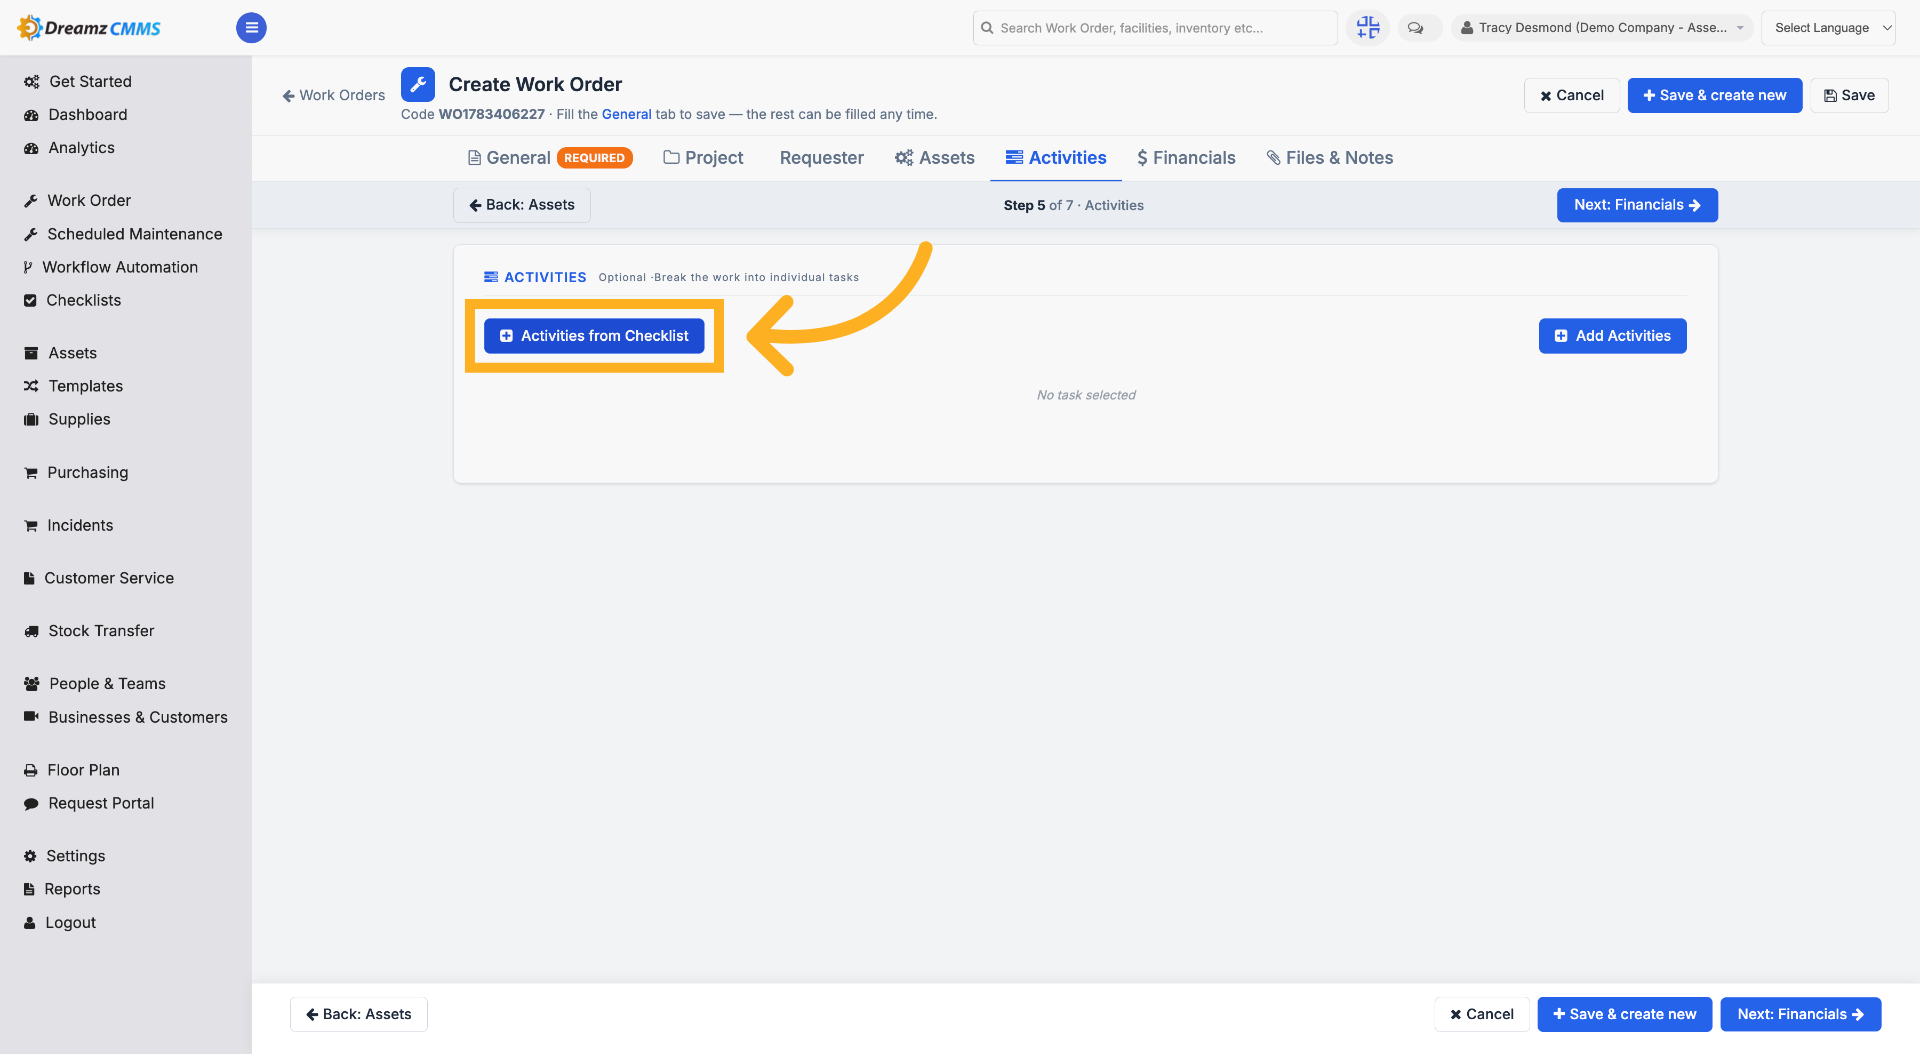Open the scan/QR icon in top bar
The image size is (1920, 1054).
pos(1367,28)
